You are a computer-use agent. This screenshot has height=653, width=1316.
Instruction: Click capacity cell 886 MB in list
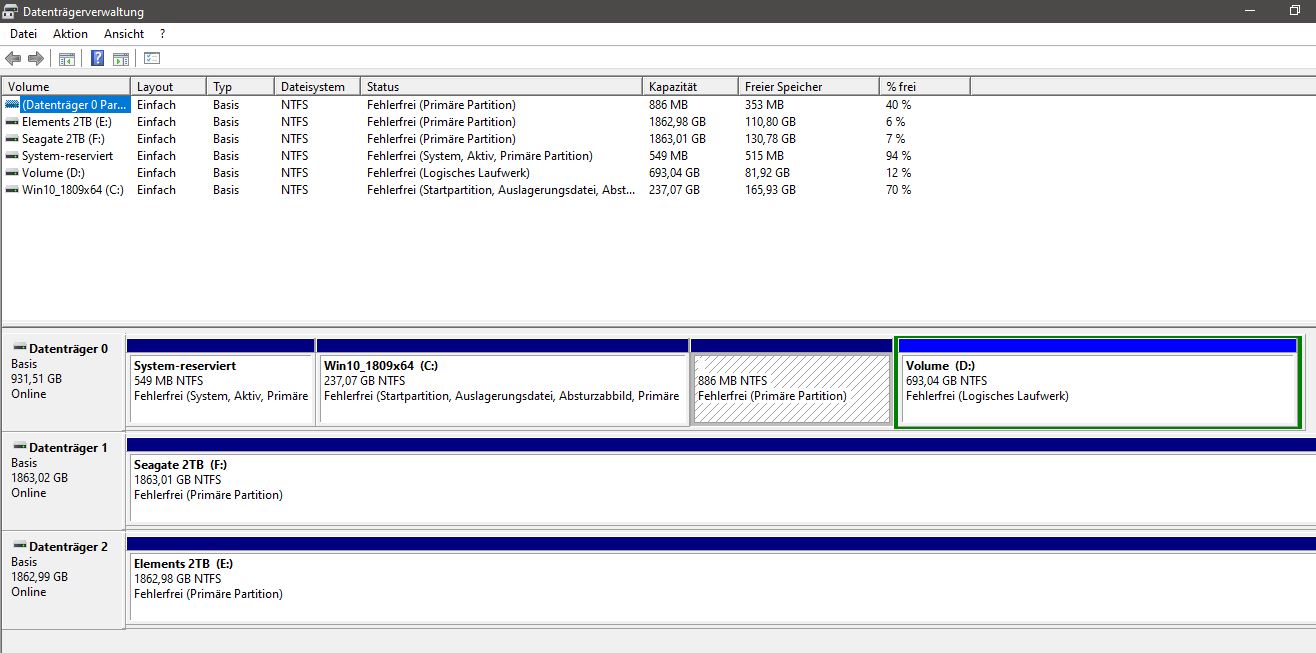668,105
